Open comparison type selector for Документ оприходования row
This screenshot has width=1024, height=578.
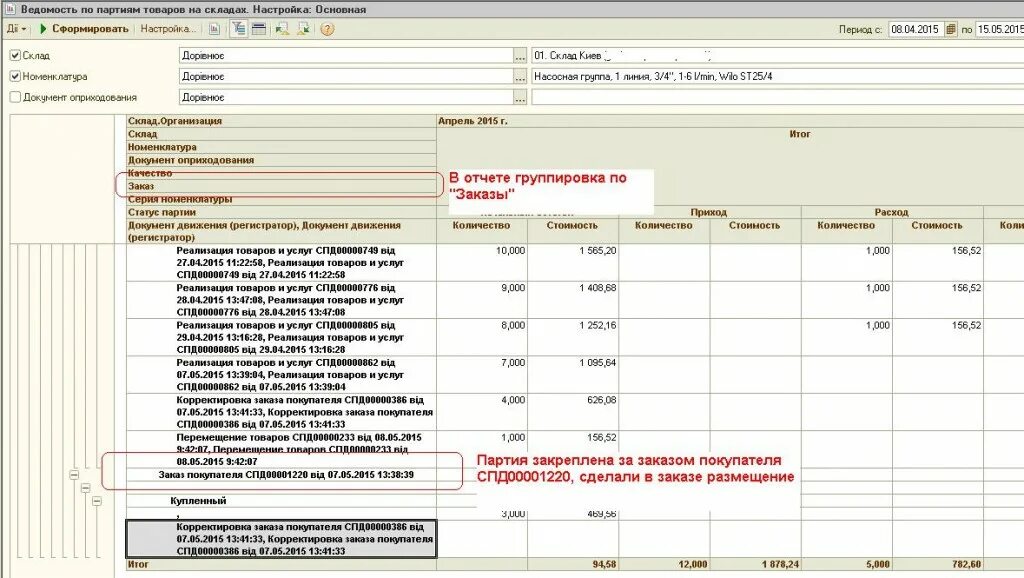pos(520,98)
